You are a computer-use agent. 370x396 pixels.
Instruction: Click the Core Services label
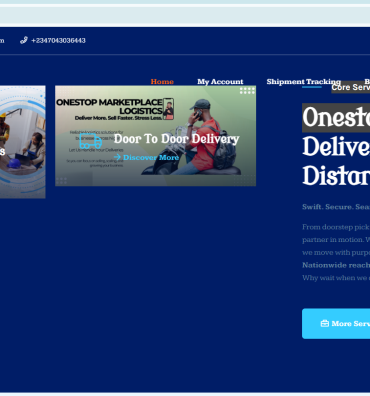[x=351, y=87]
